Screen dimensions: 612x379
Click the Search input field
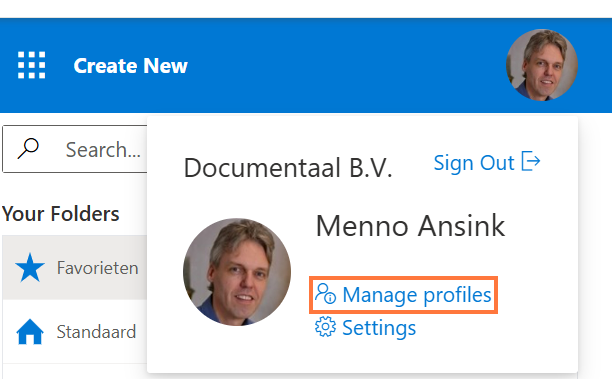(75, 149)
